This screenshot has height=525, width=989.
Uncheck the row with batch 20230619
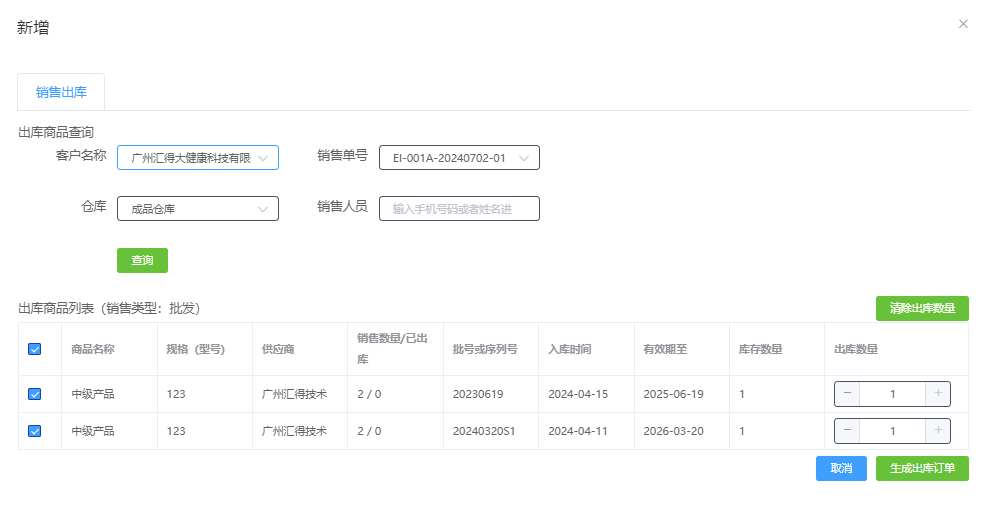35,394
